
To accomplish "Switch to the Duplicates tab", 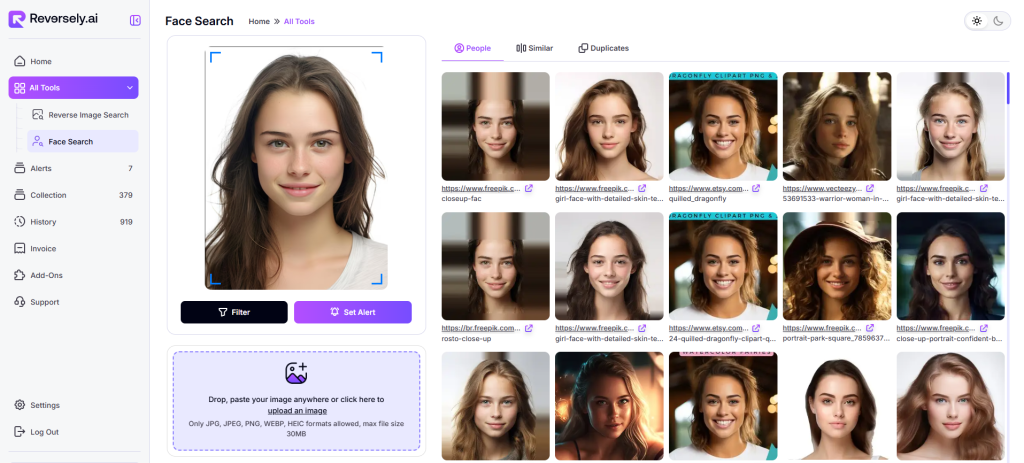I will pyautogui.click(x=603, y=48).
